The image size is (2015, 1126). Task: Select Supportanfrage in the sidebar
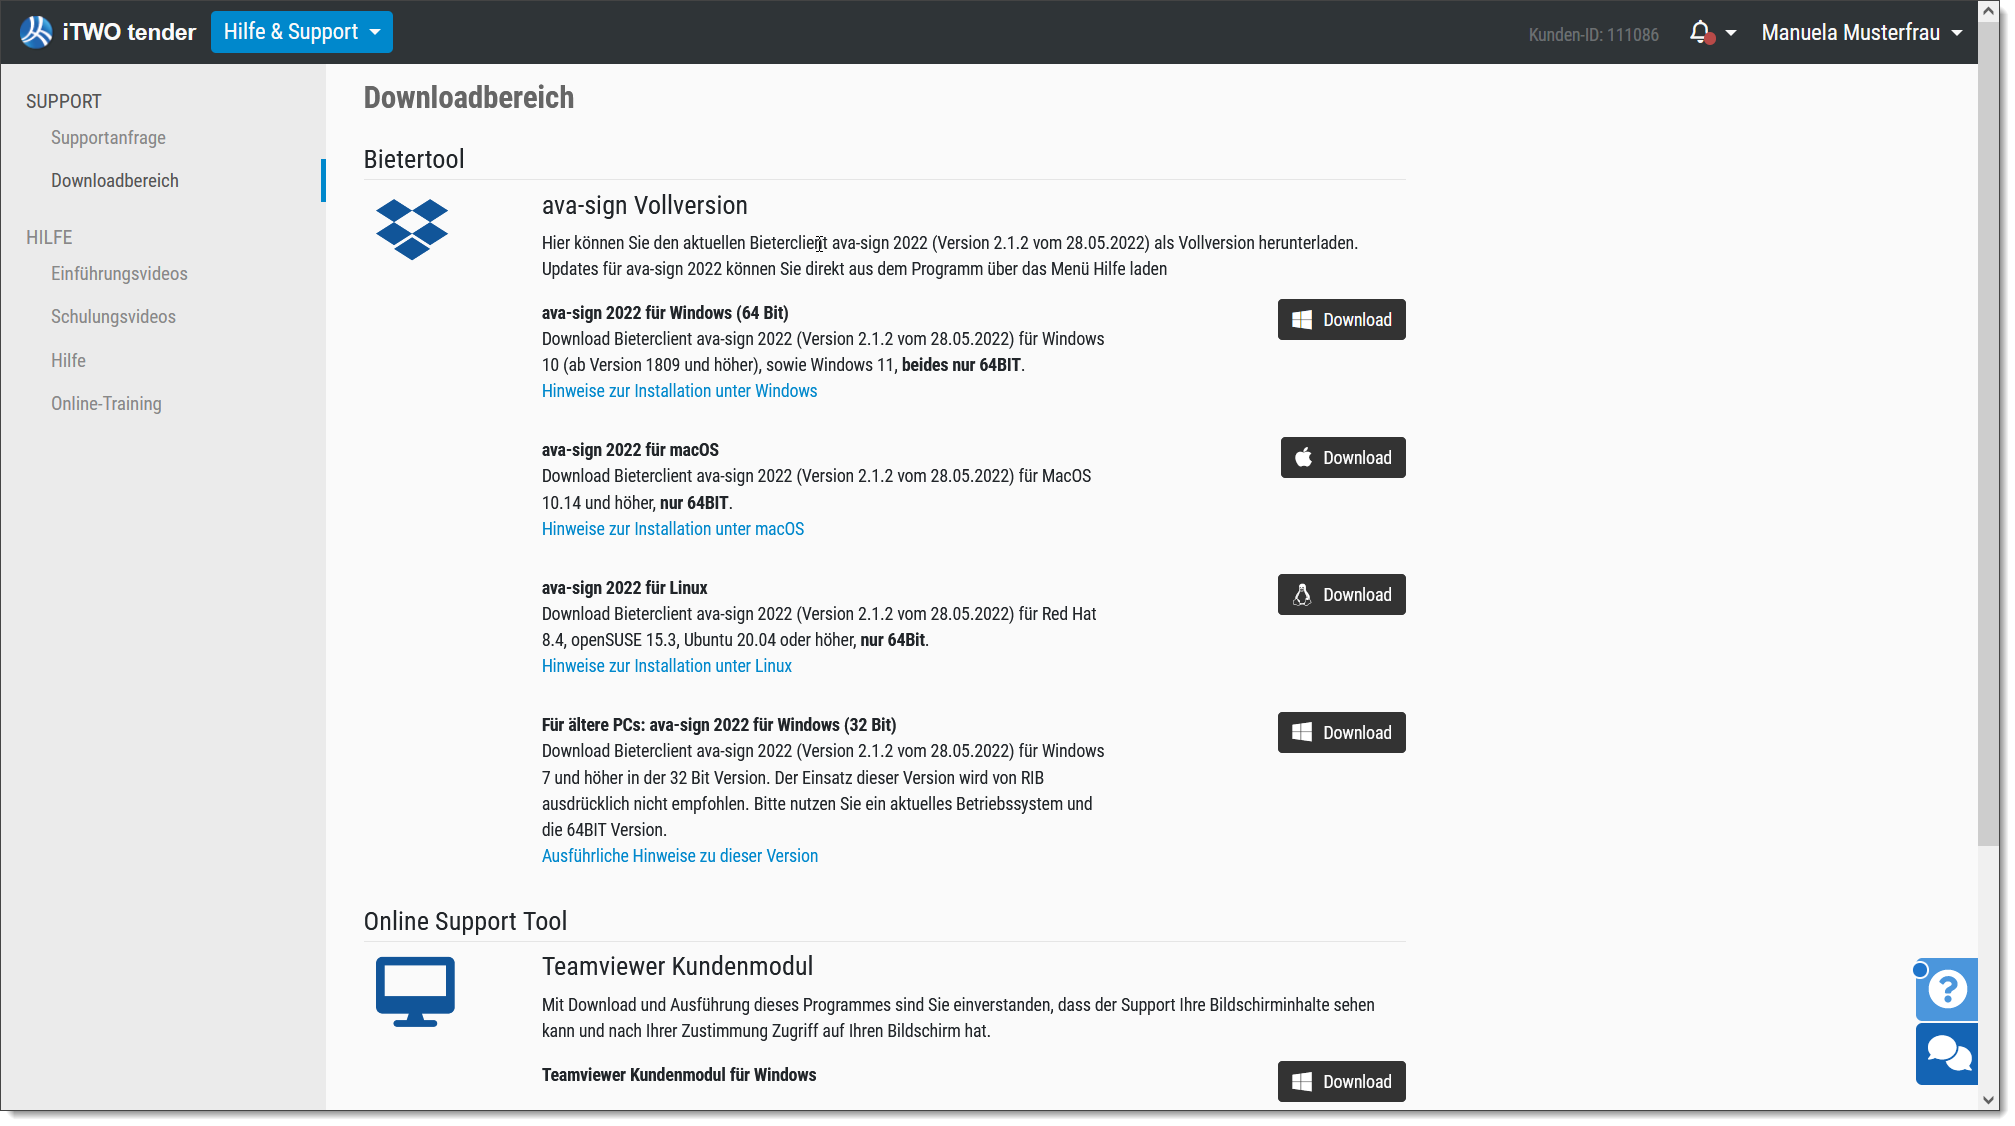pos(108,137)
